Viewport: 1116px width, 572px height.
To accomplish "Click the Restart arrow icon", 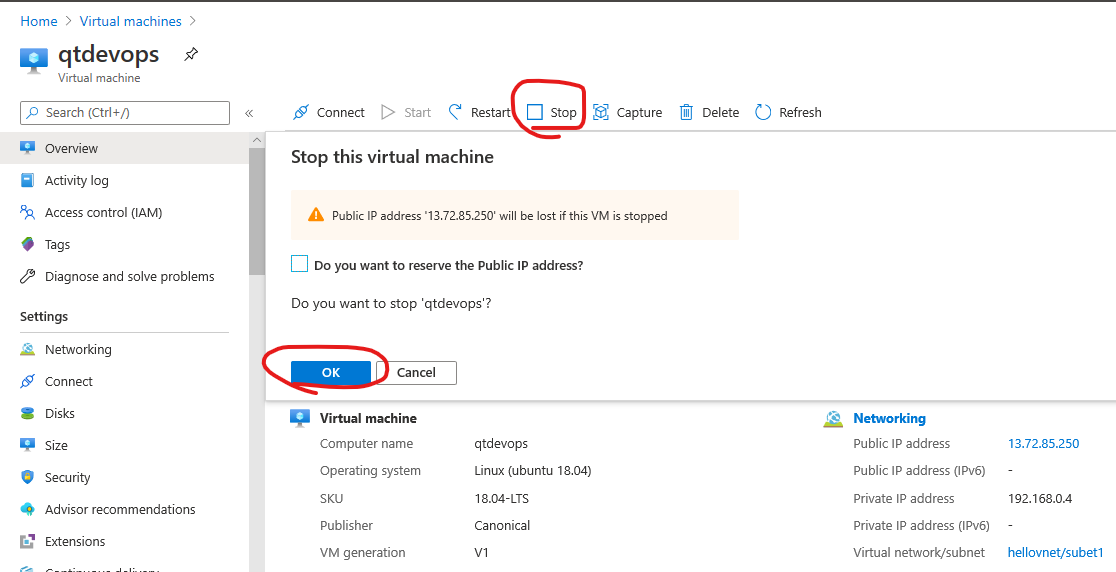I will pyautogui.click(x=455, y=112).
